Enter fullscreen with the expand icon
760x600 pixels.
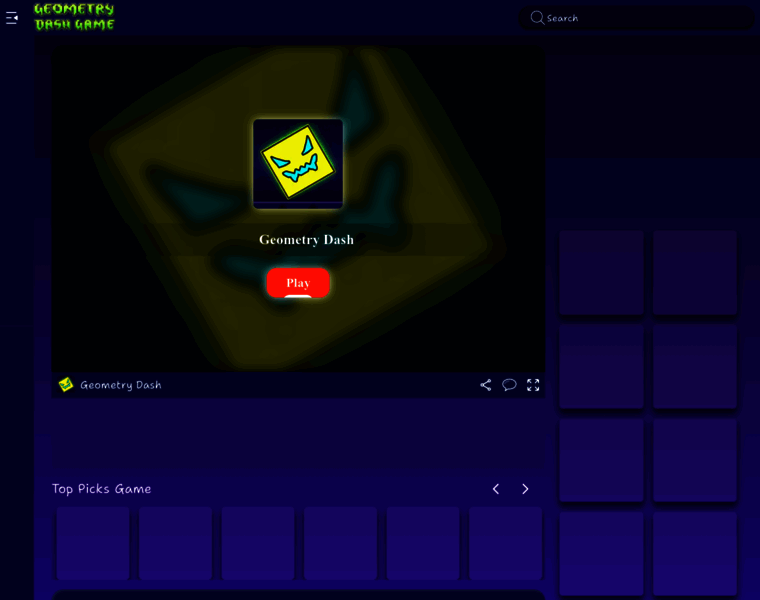click(x=533, y=385)
